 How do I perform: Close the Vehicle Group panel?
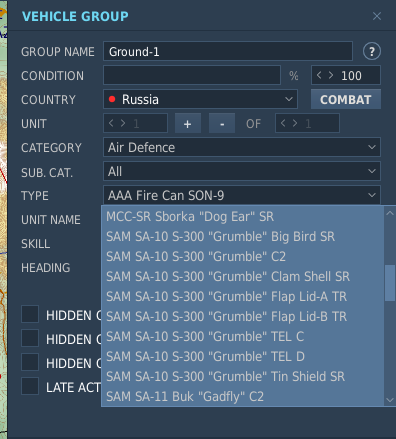point(377,16)
